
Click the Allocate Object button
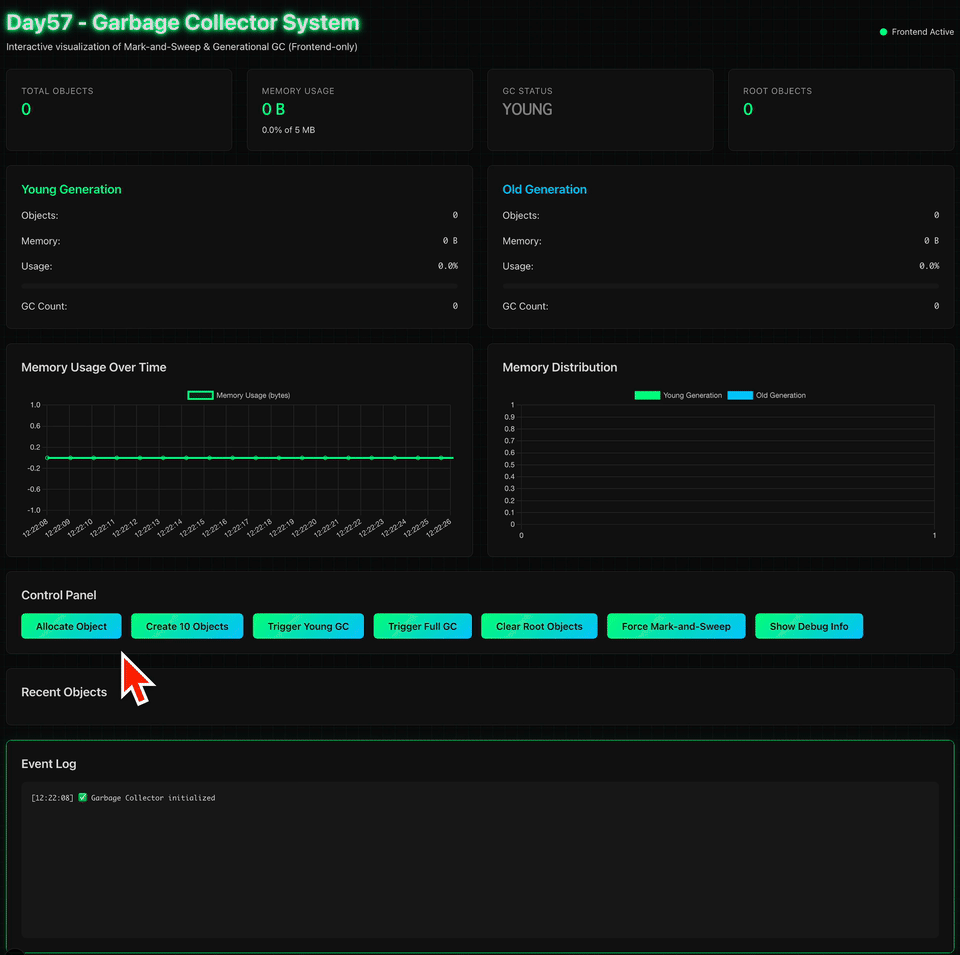pos(71,626)
